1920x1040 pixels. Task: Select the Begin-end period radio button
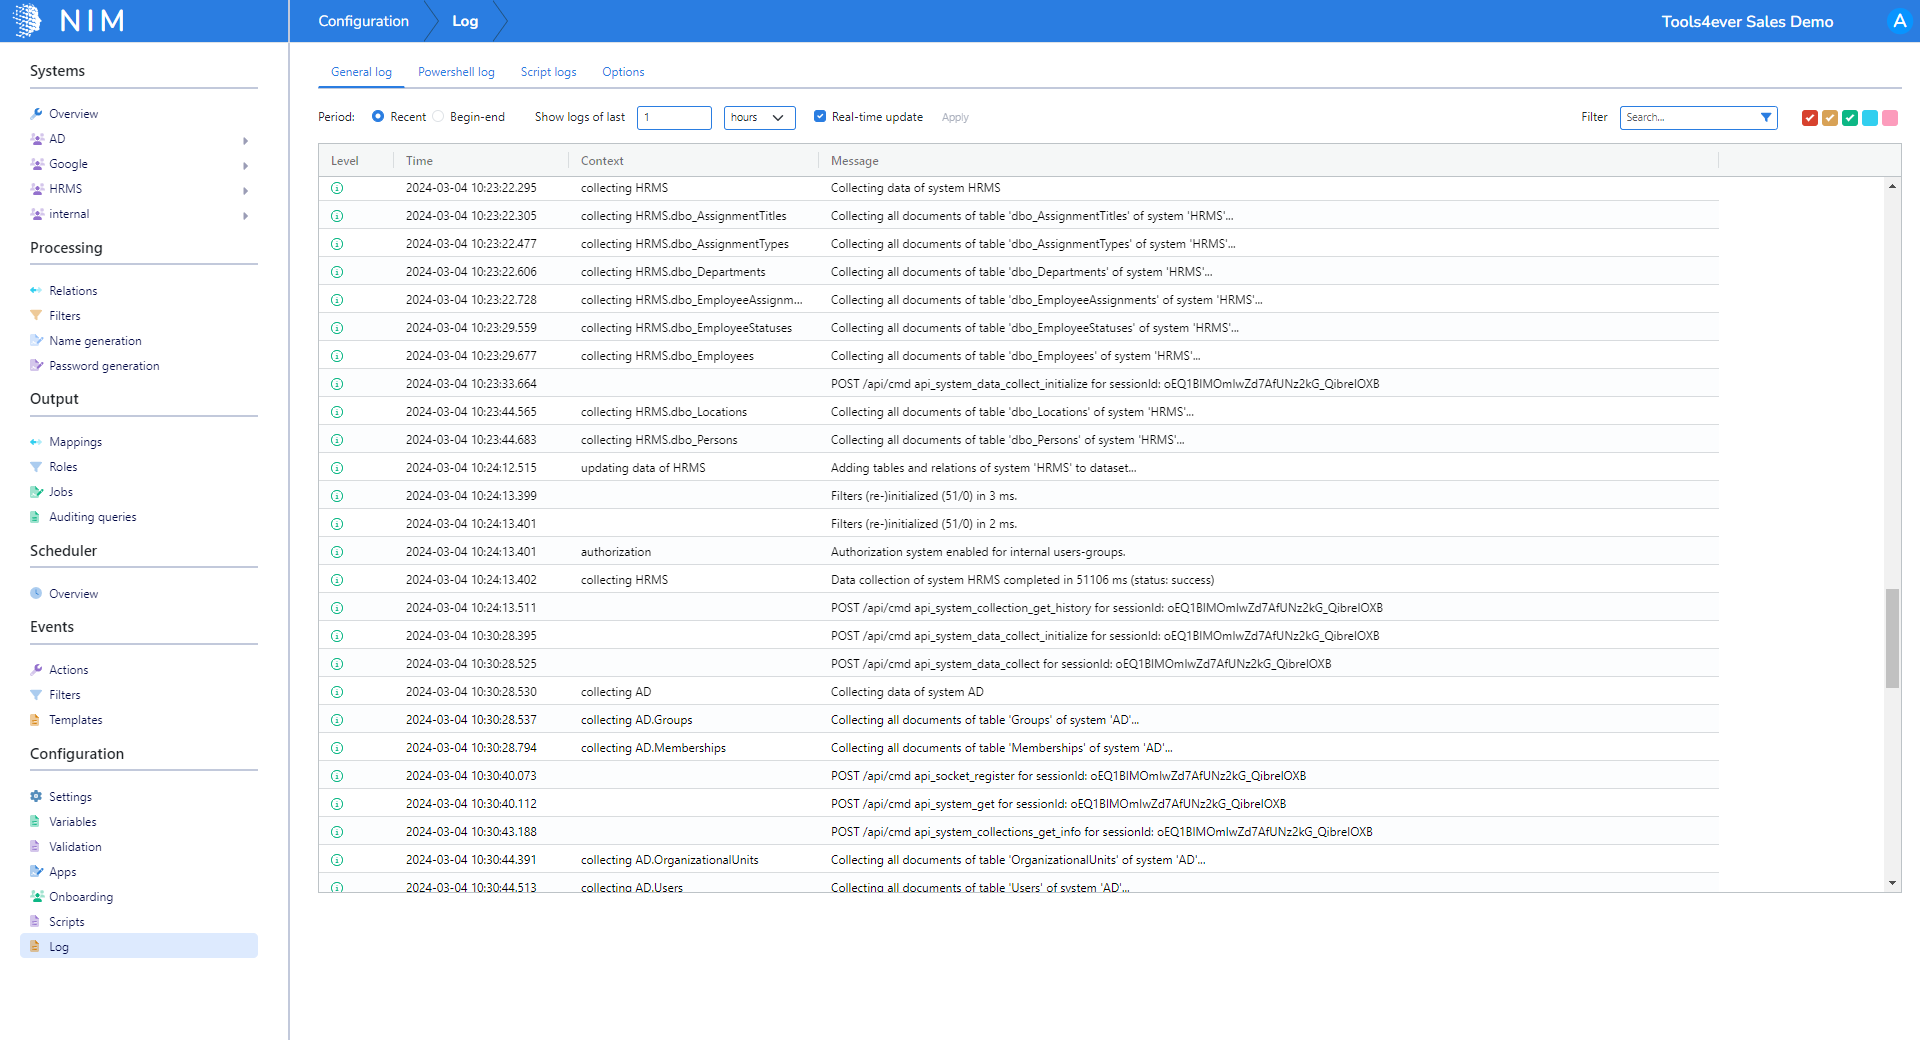pos(438,116)
